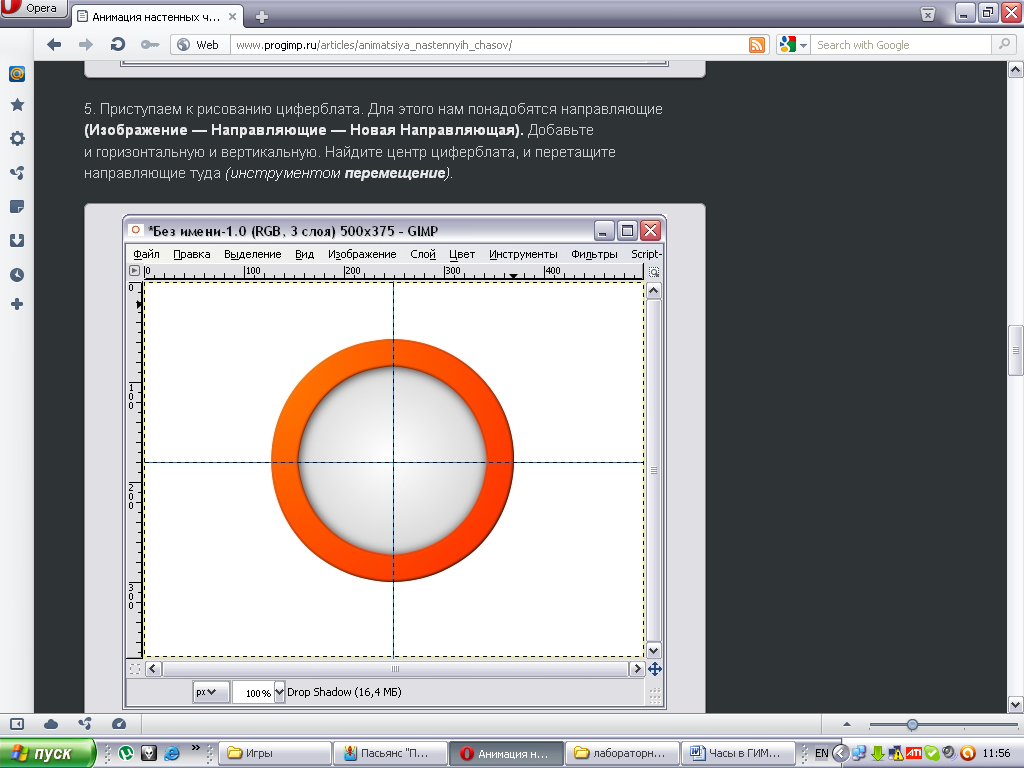The width and height of the screenshot is (1024, 768).
Task: Open the Opera main menu button
Action: 33,8
